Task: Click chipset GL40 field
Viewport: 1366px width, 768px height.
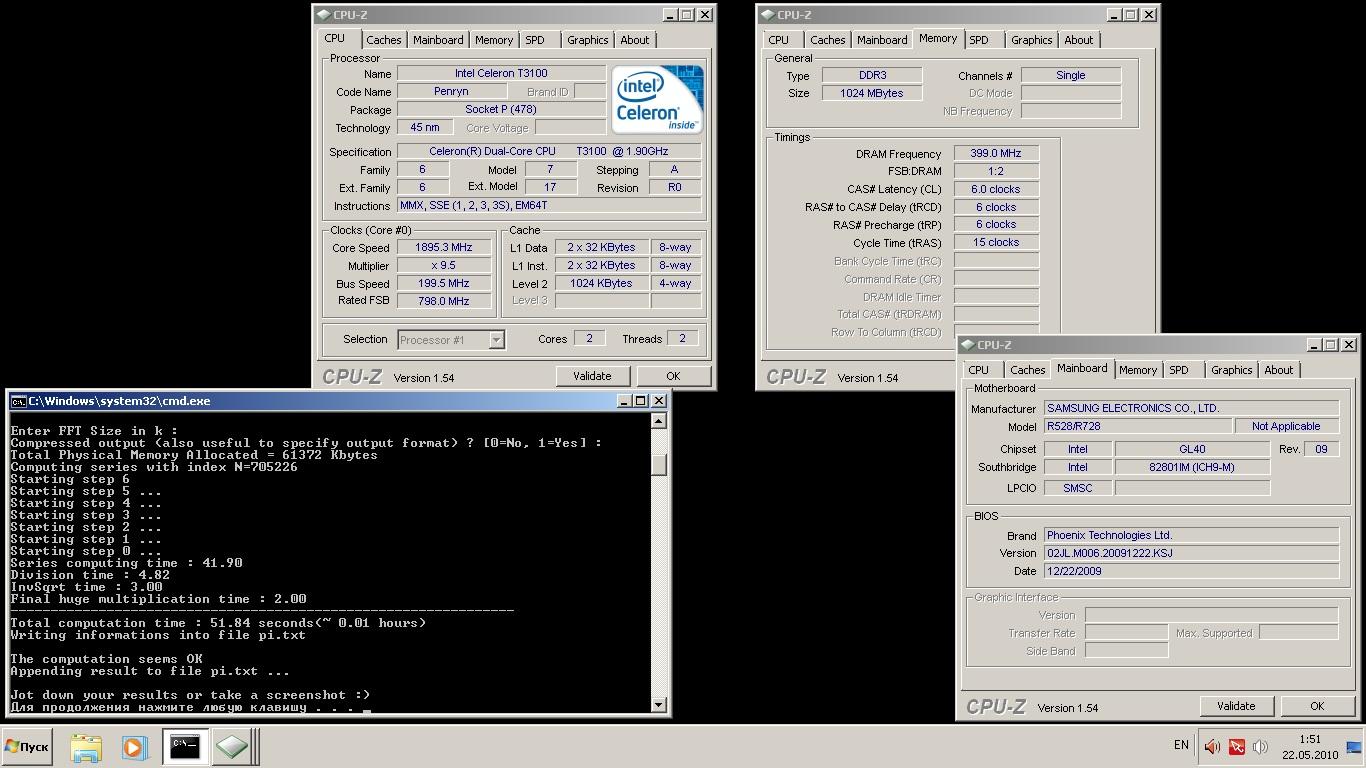Action: pos(1192,449)
